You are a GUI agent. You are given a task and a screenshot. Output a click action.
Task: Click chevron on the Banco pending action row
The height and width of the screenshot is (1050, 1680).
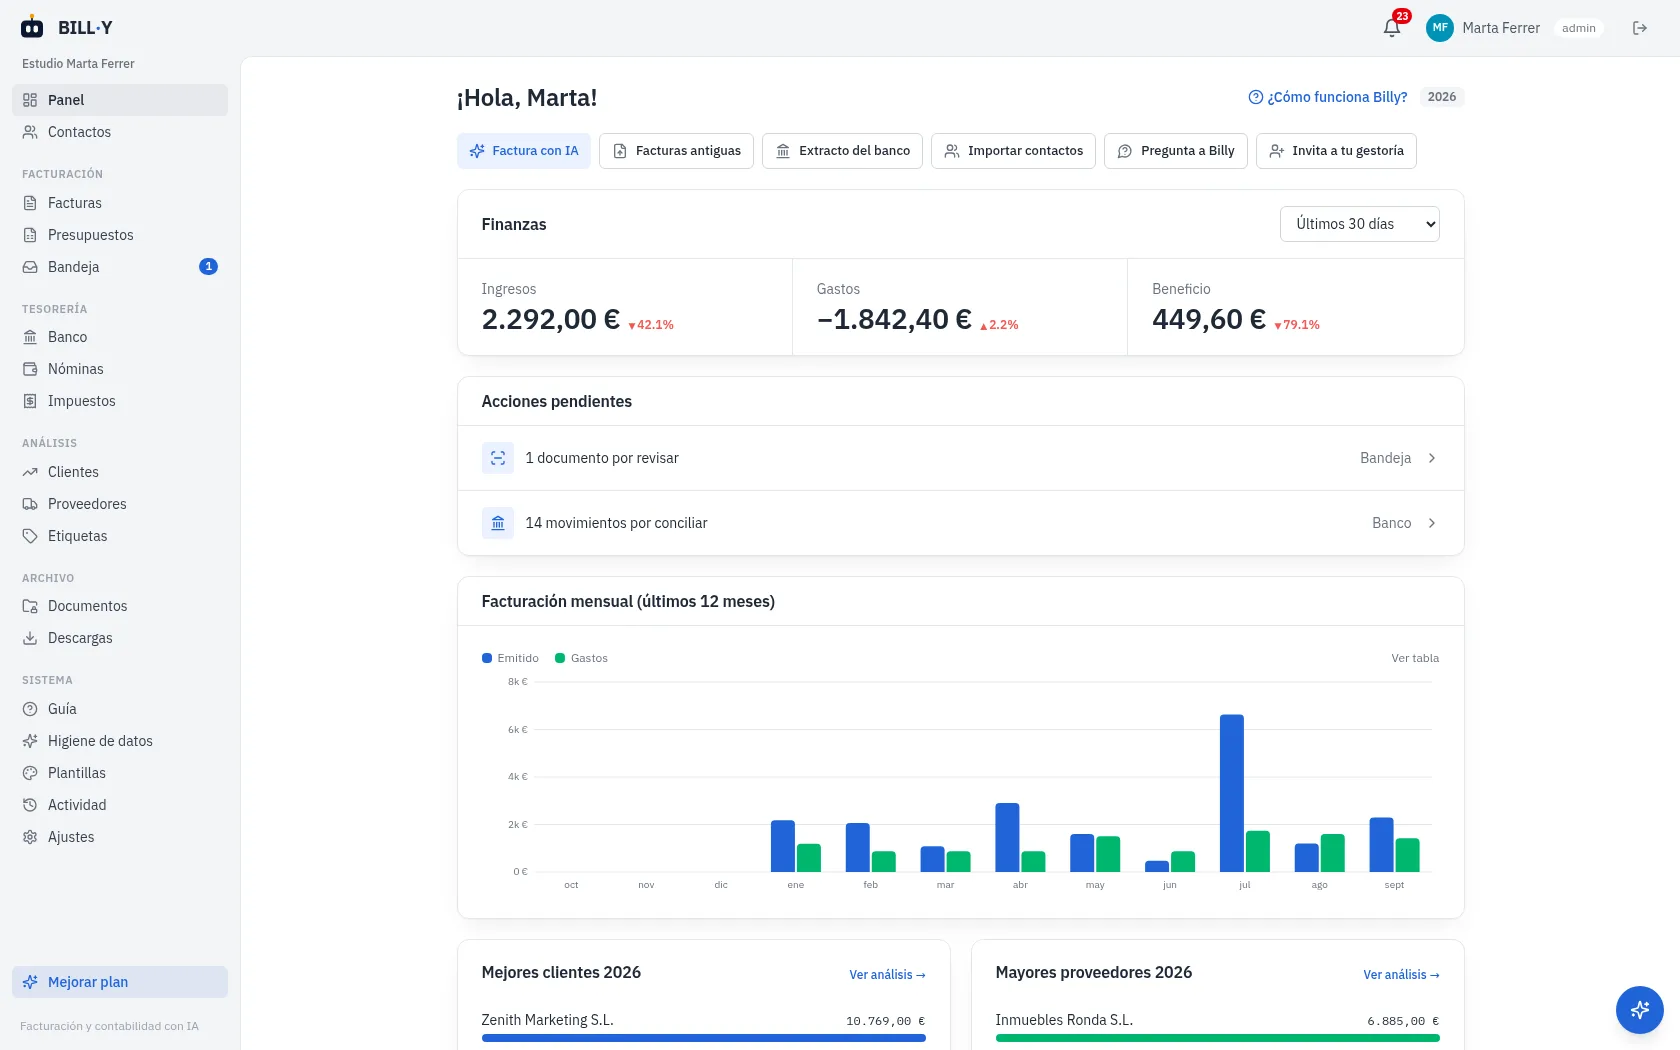[1432, 523]
